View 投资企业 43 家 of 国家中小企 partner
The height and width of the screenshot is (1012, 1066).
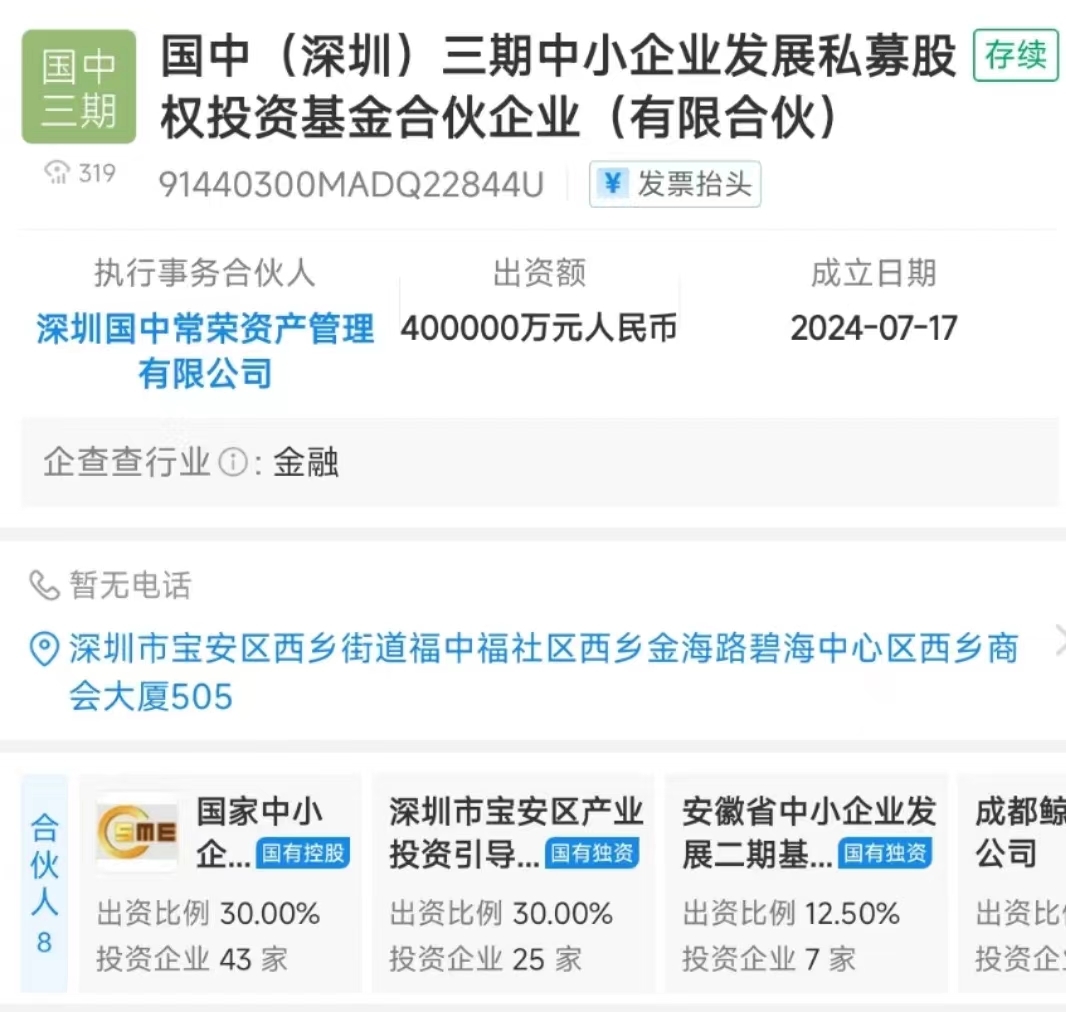pos(192,960)
